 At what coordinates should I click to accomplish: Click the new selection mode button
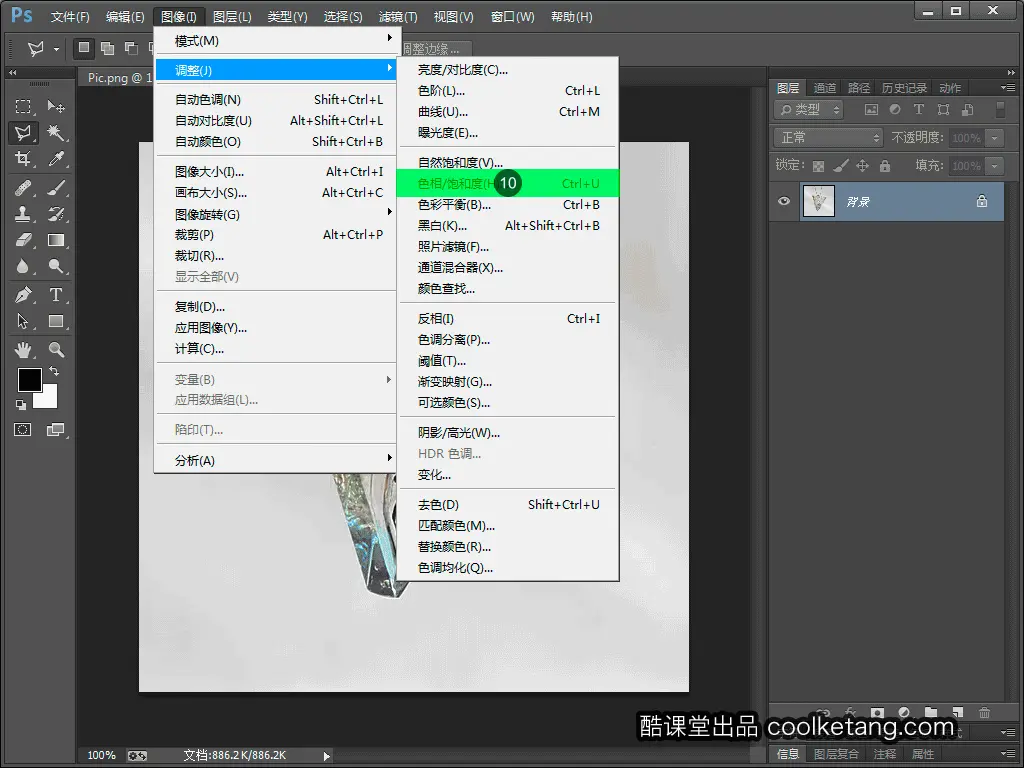coord(84,48)
